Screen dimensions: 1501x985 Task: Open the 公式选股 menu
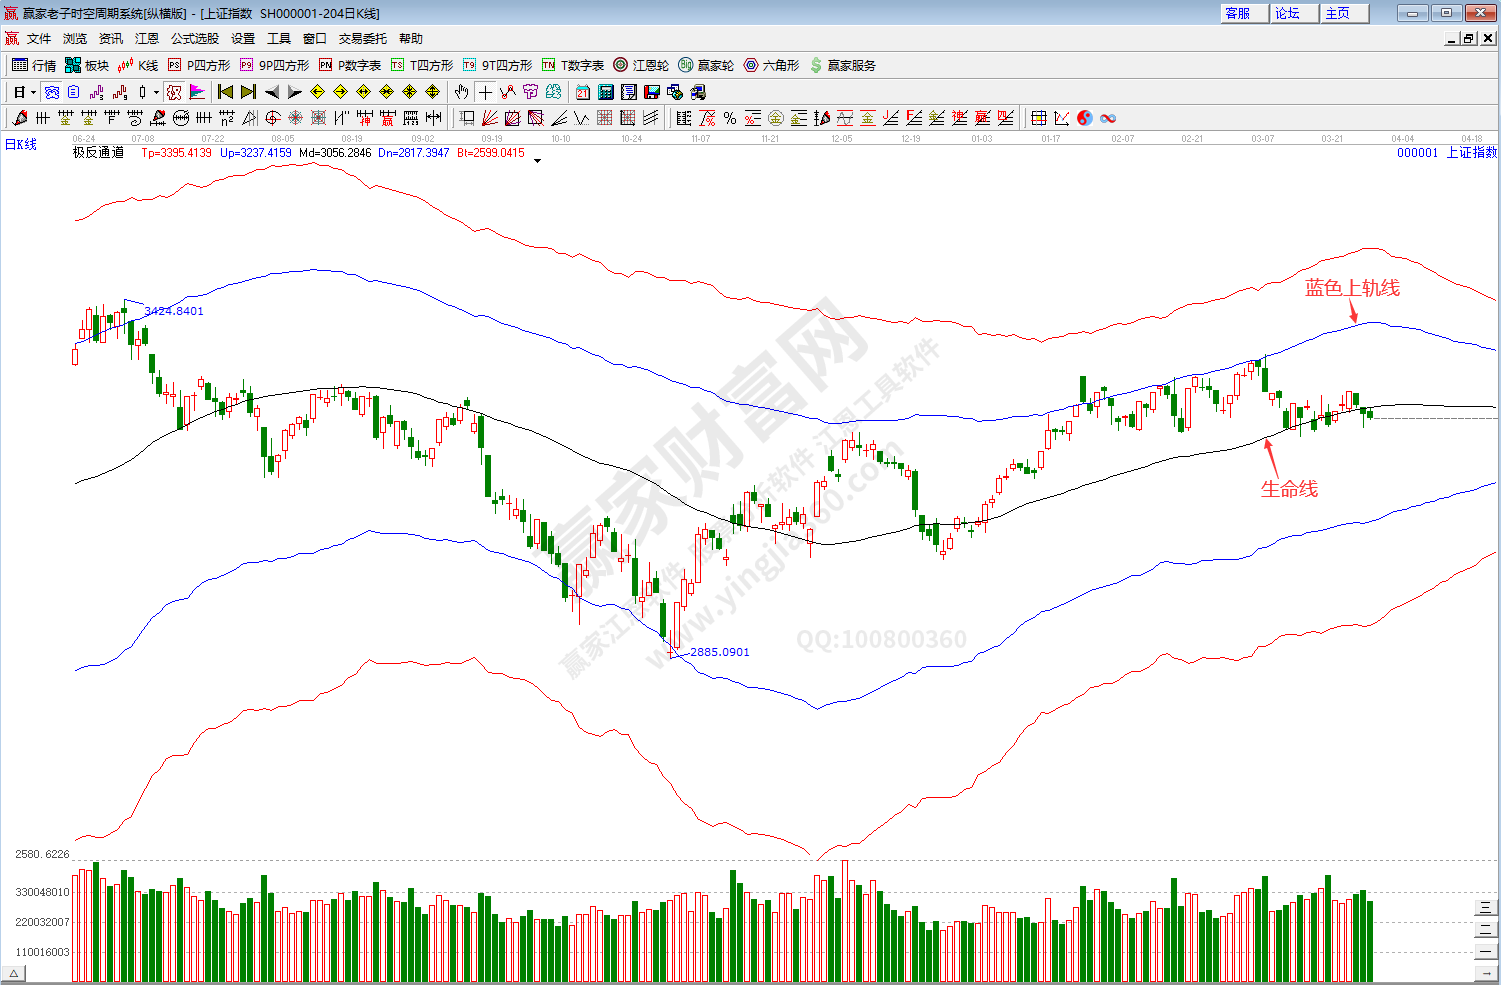click(194, 38)
